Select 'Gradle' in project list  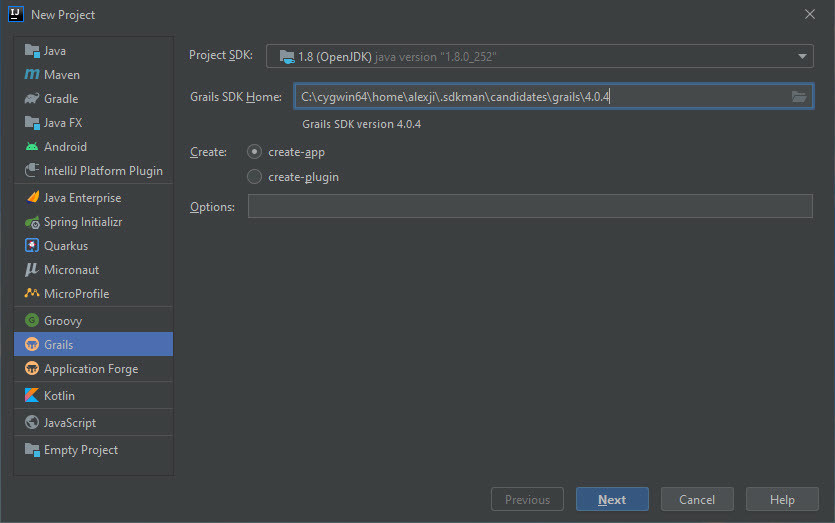point(61,99)
